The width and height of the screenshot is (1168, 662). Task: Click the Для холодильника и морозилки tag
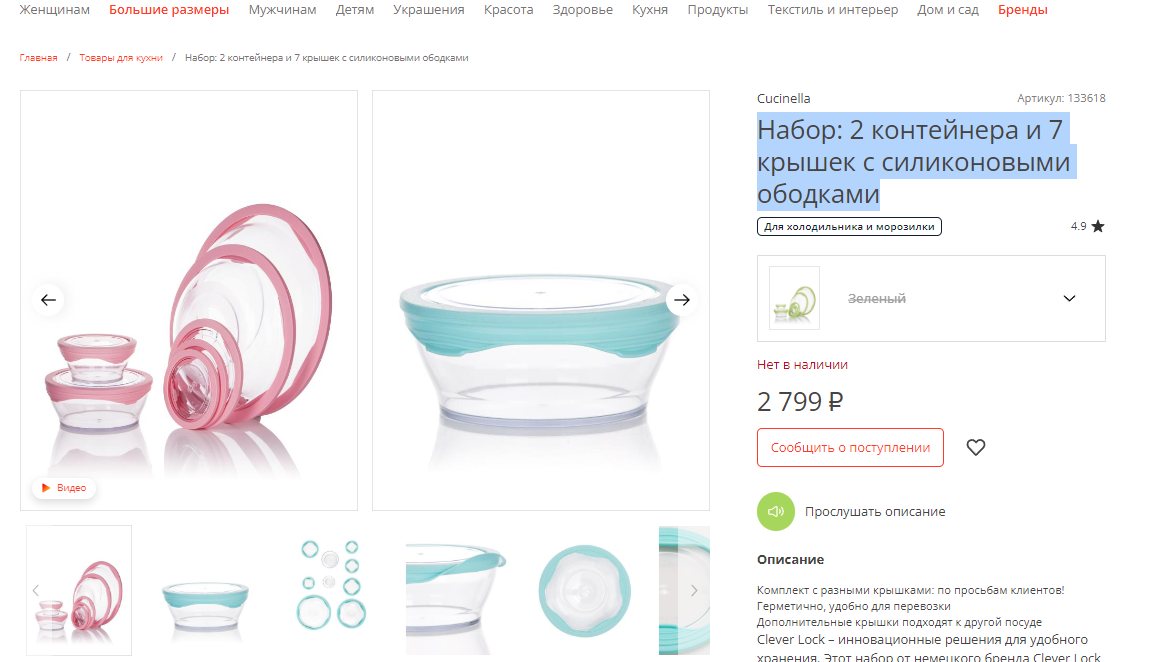pos(849,226)
